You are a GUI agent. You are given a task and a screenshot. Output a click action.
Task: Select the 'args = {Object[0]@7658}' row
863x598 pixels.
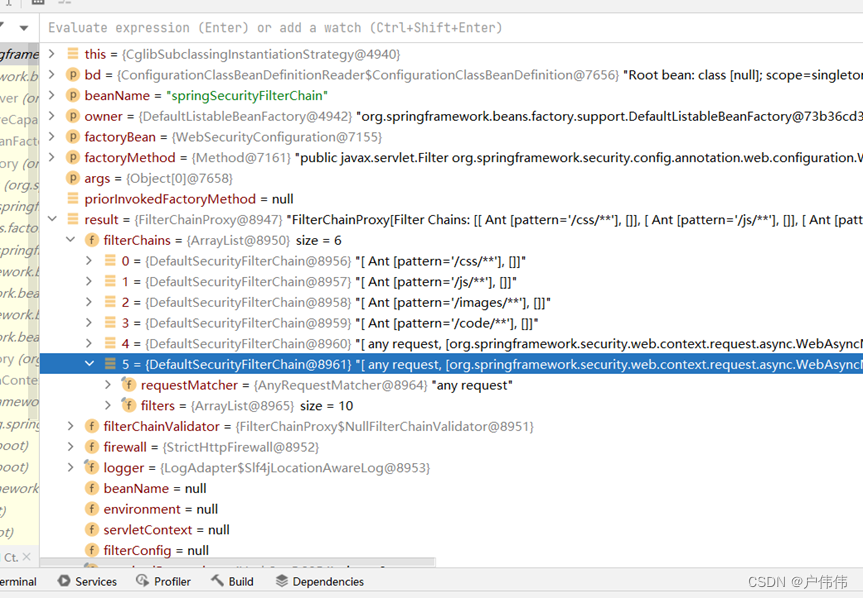[x=451, y=178]
